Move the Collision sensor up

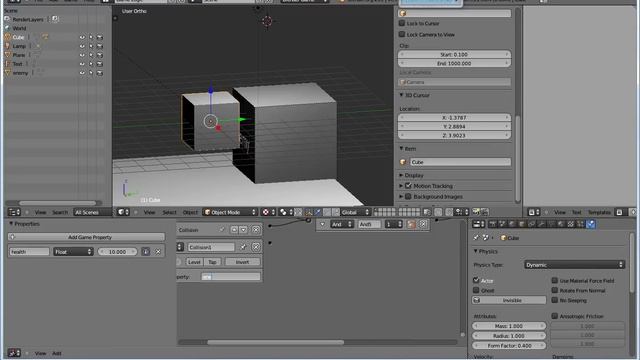pyautogui.click(x=234, y=230)
